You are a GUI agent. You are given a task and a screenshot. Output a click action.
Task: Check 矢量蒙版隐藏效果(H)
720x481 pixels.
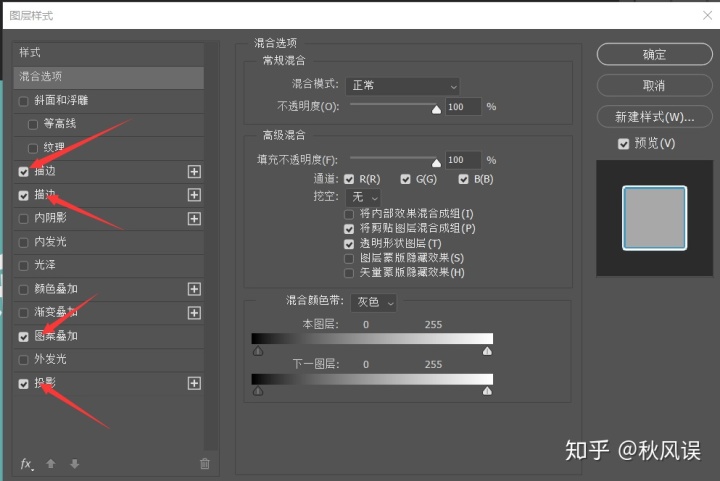[x=349, y=273]
